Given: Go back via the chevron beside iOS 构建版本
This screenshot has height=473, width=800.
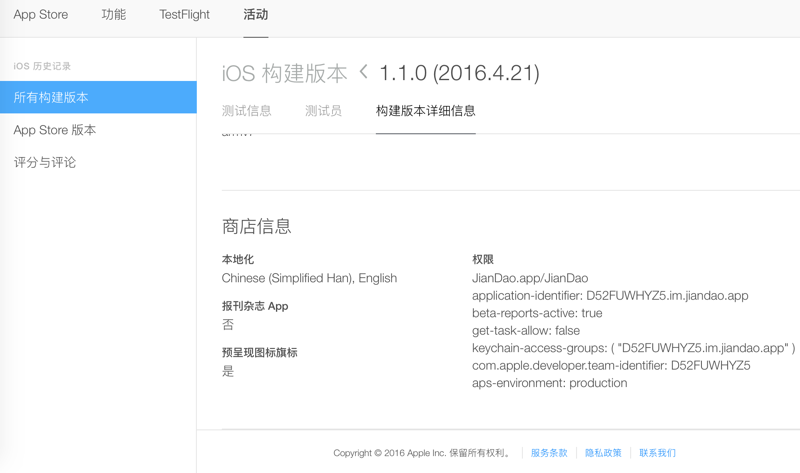Looking at the screenshot, I should point(363,72).
